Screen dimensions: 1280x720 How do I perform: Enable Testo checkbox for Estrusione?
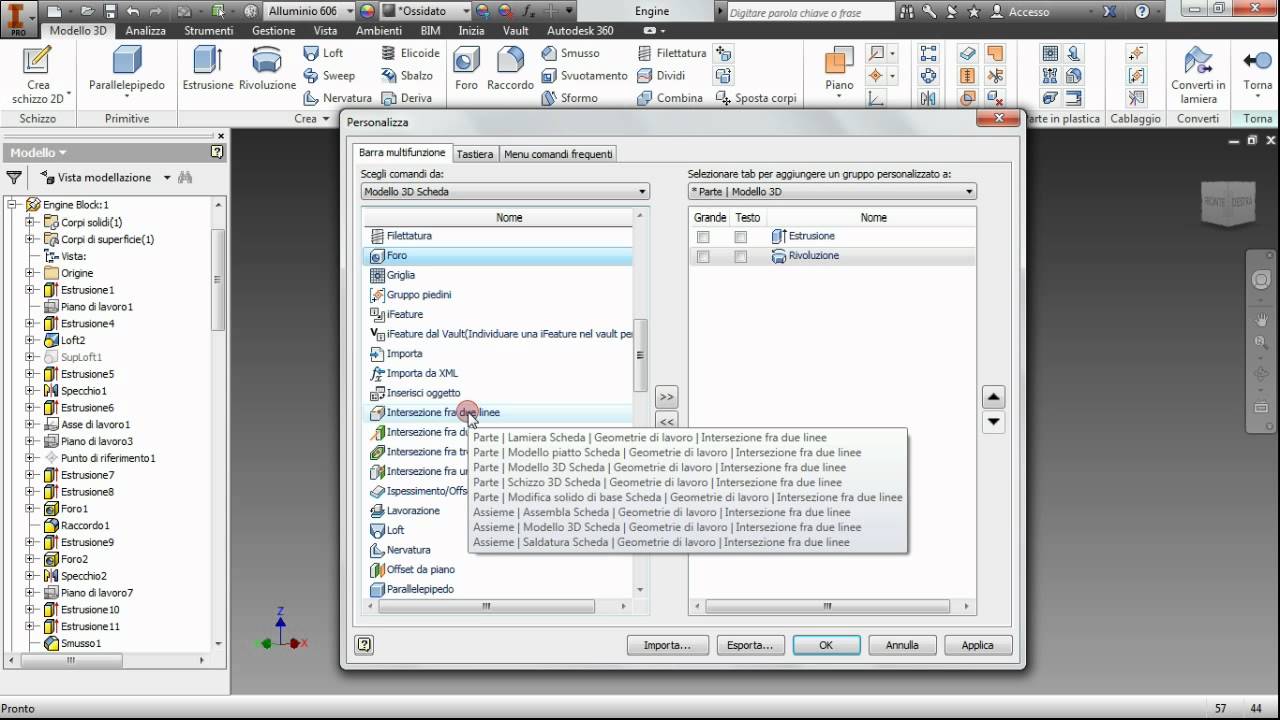click(x=740, y=237)
